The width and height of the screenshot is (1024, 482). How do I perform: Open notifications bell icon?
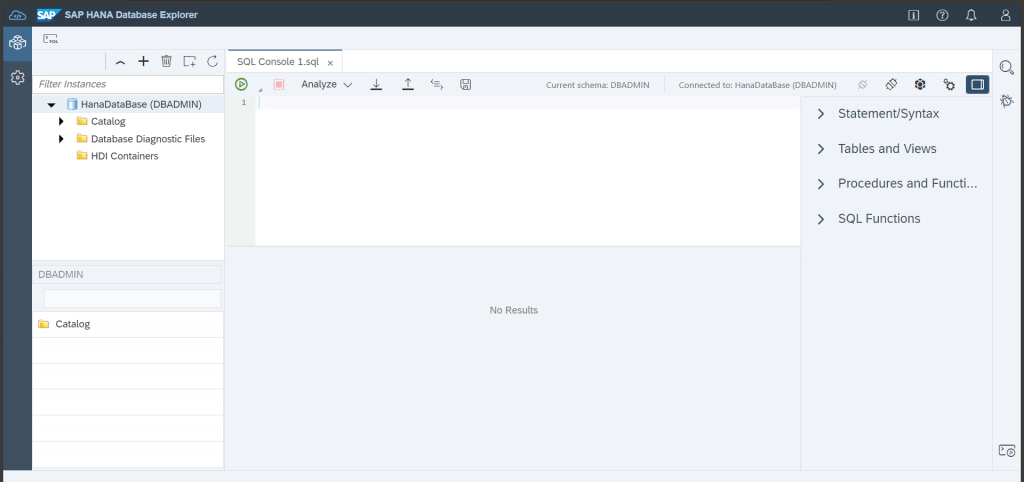pos(972,15)
